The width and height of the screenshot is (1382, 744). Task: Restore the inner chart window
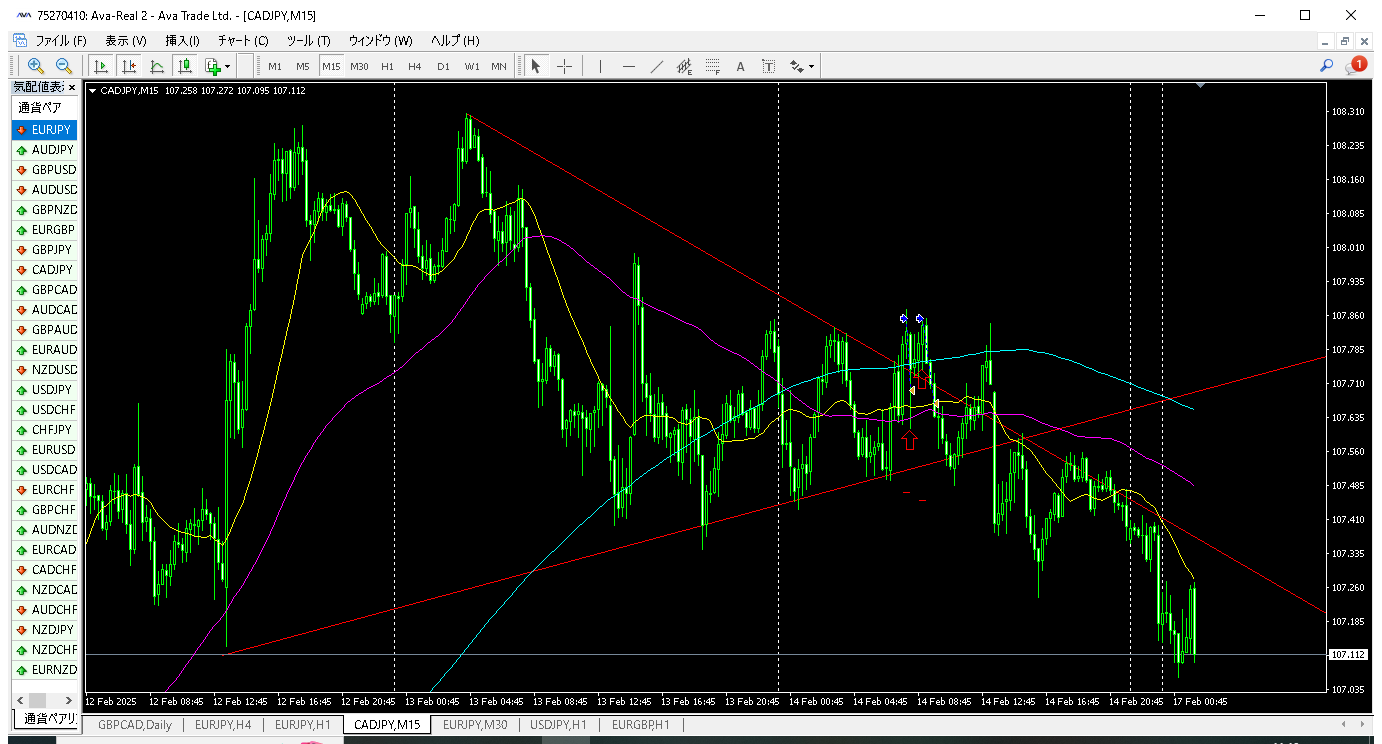tap(1346, 41)
